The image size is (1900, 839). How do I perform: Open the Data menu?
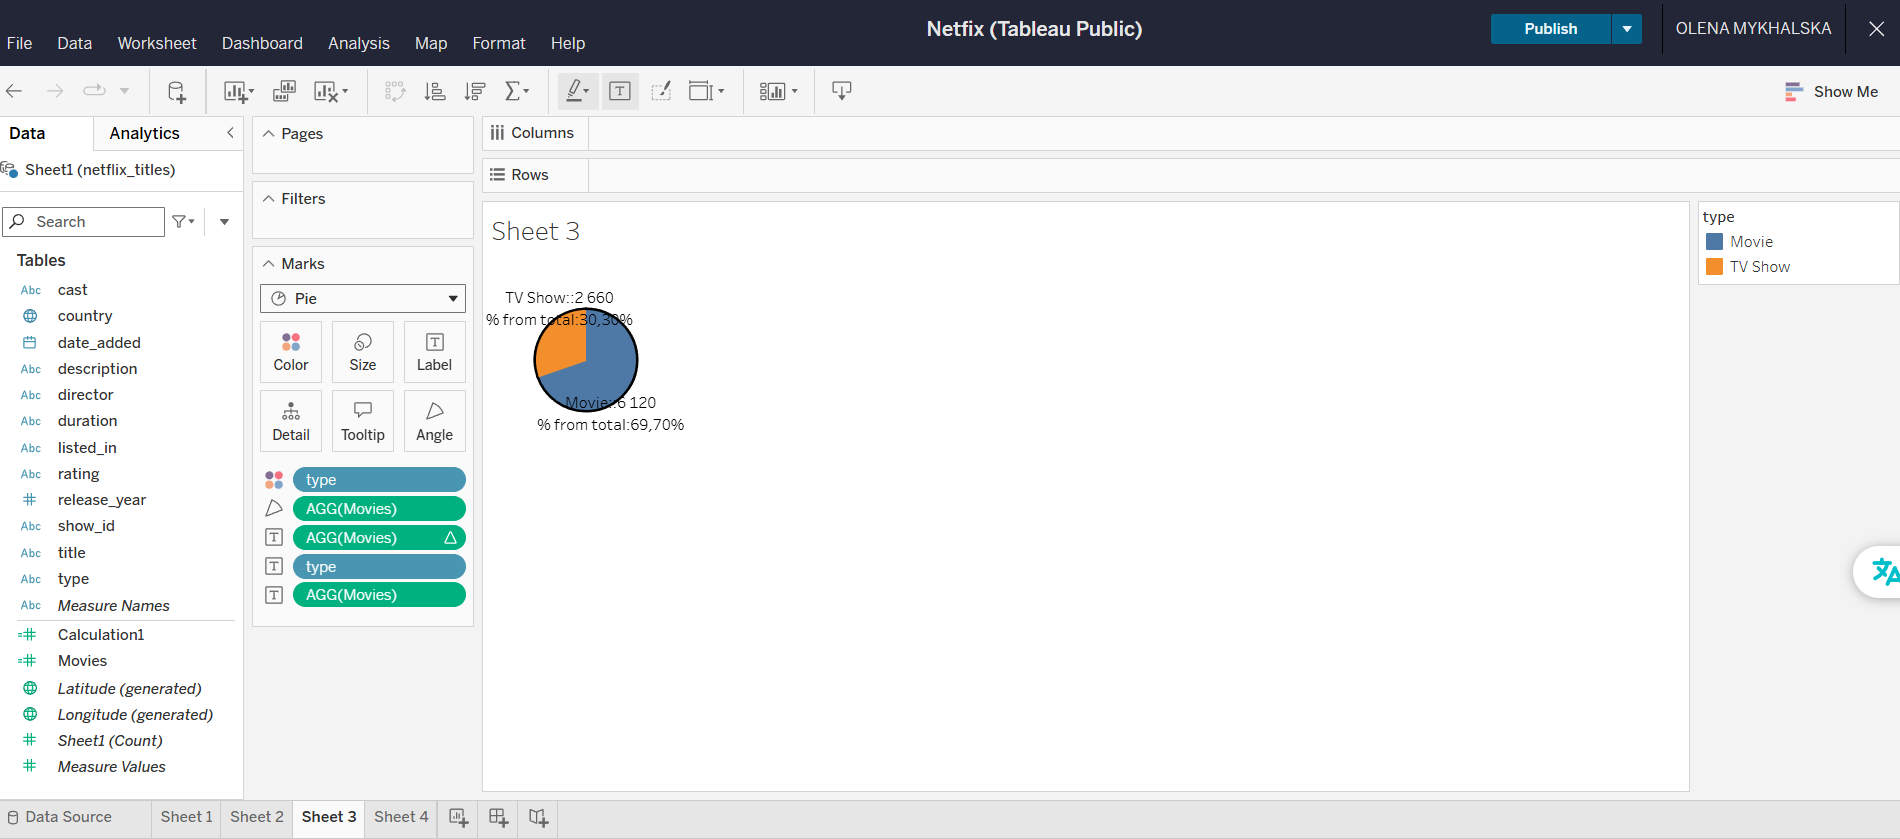click(74, 43)
